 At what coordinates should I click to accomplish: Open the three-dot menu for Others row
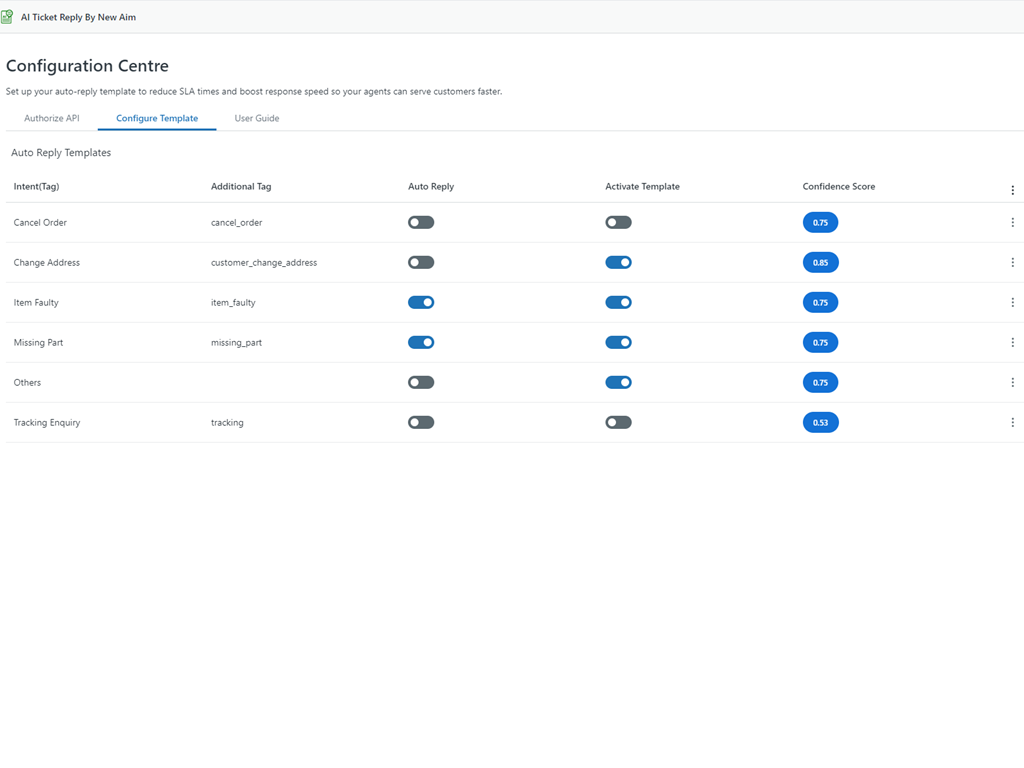(x=1012, y=383)
